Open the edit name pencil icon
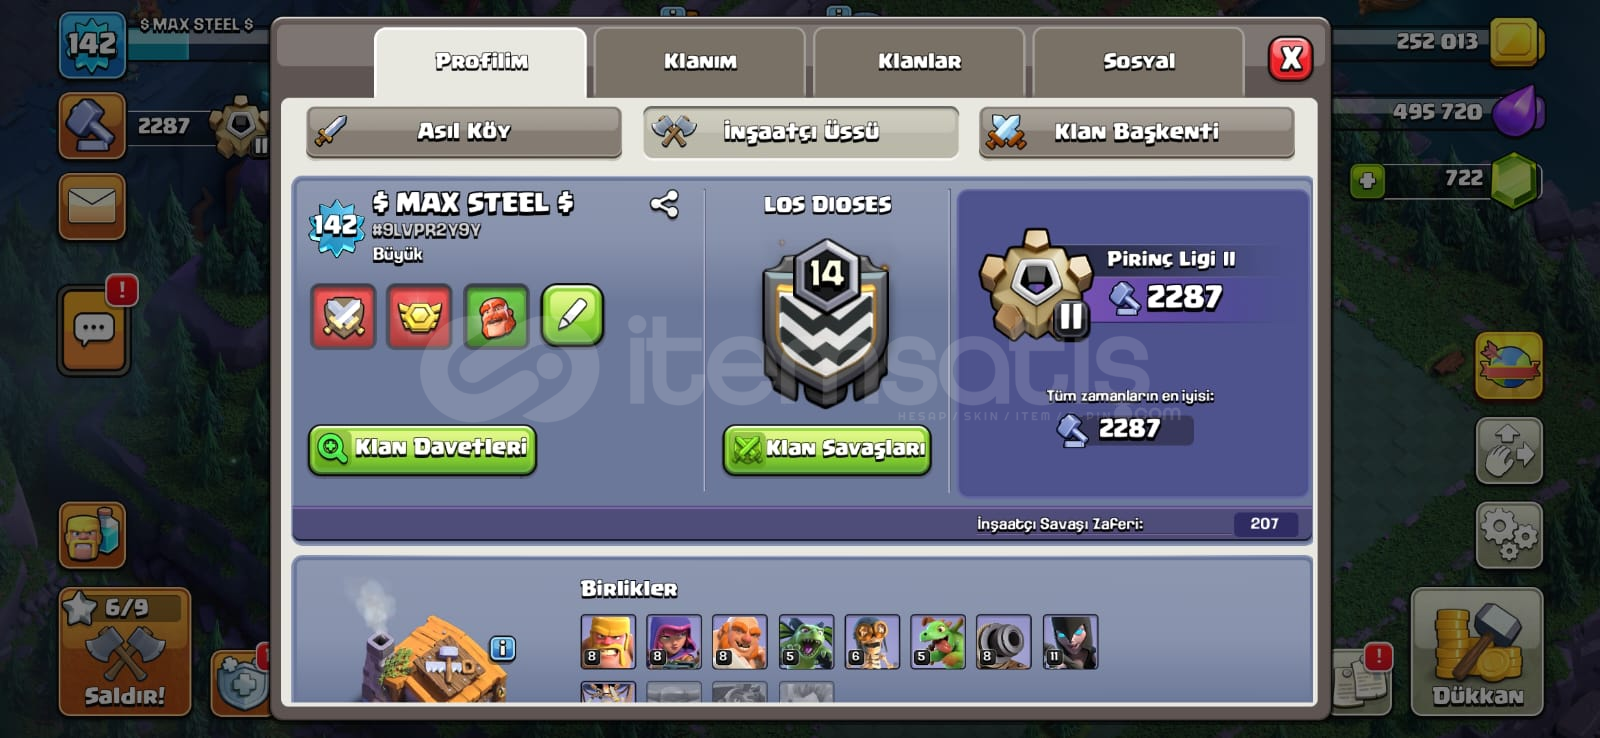Screen dimensions: 1600x738 pyautogui.click(x=572, y=316)
